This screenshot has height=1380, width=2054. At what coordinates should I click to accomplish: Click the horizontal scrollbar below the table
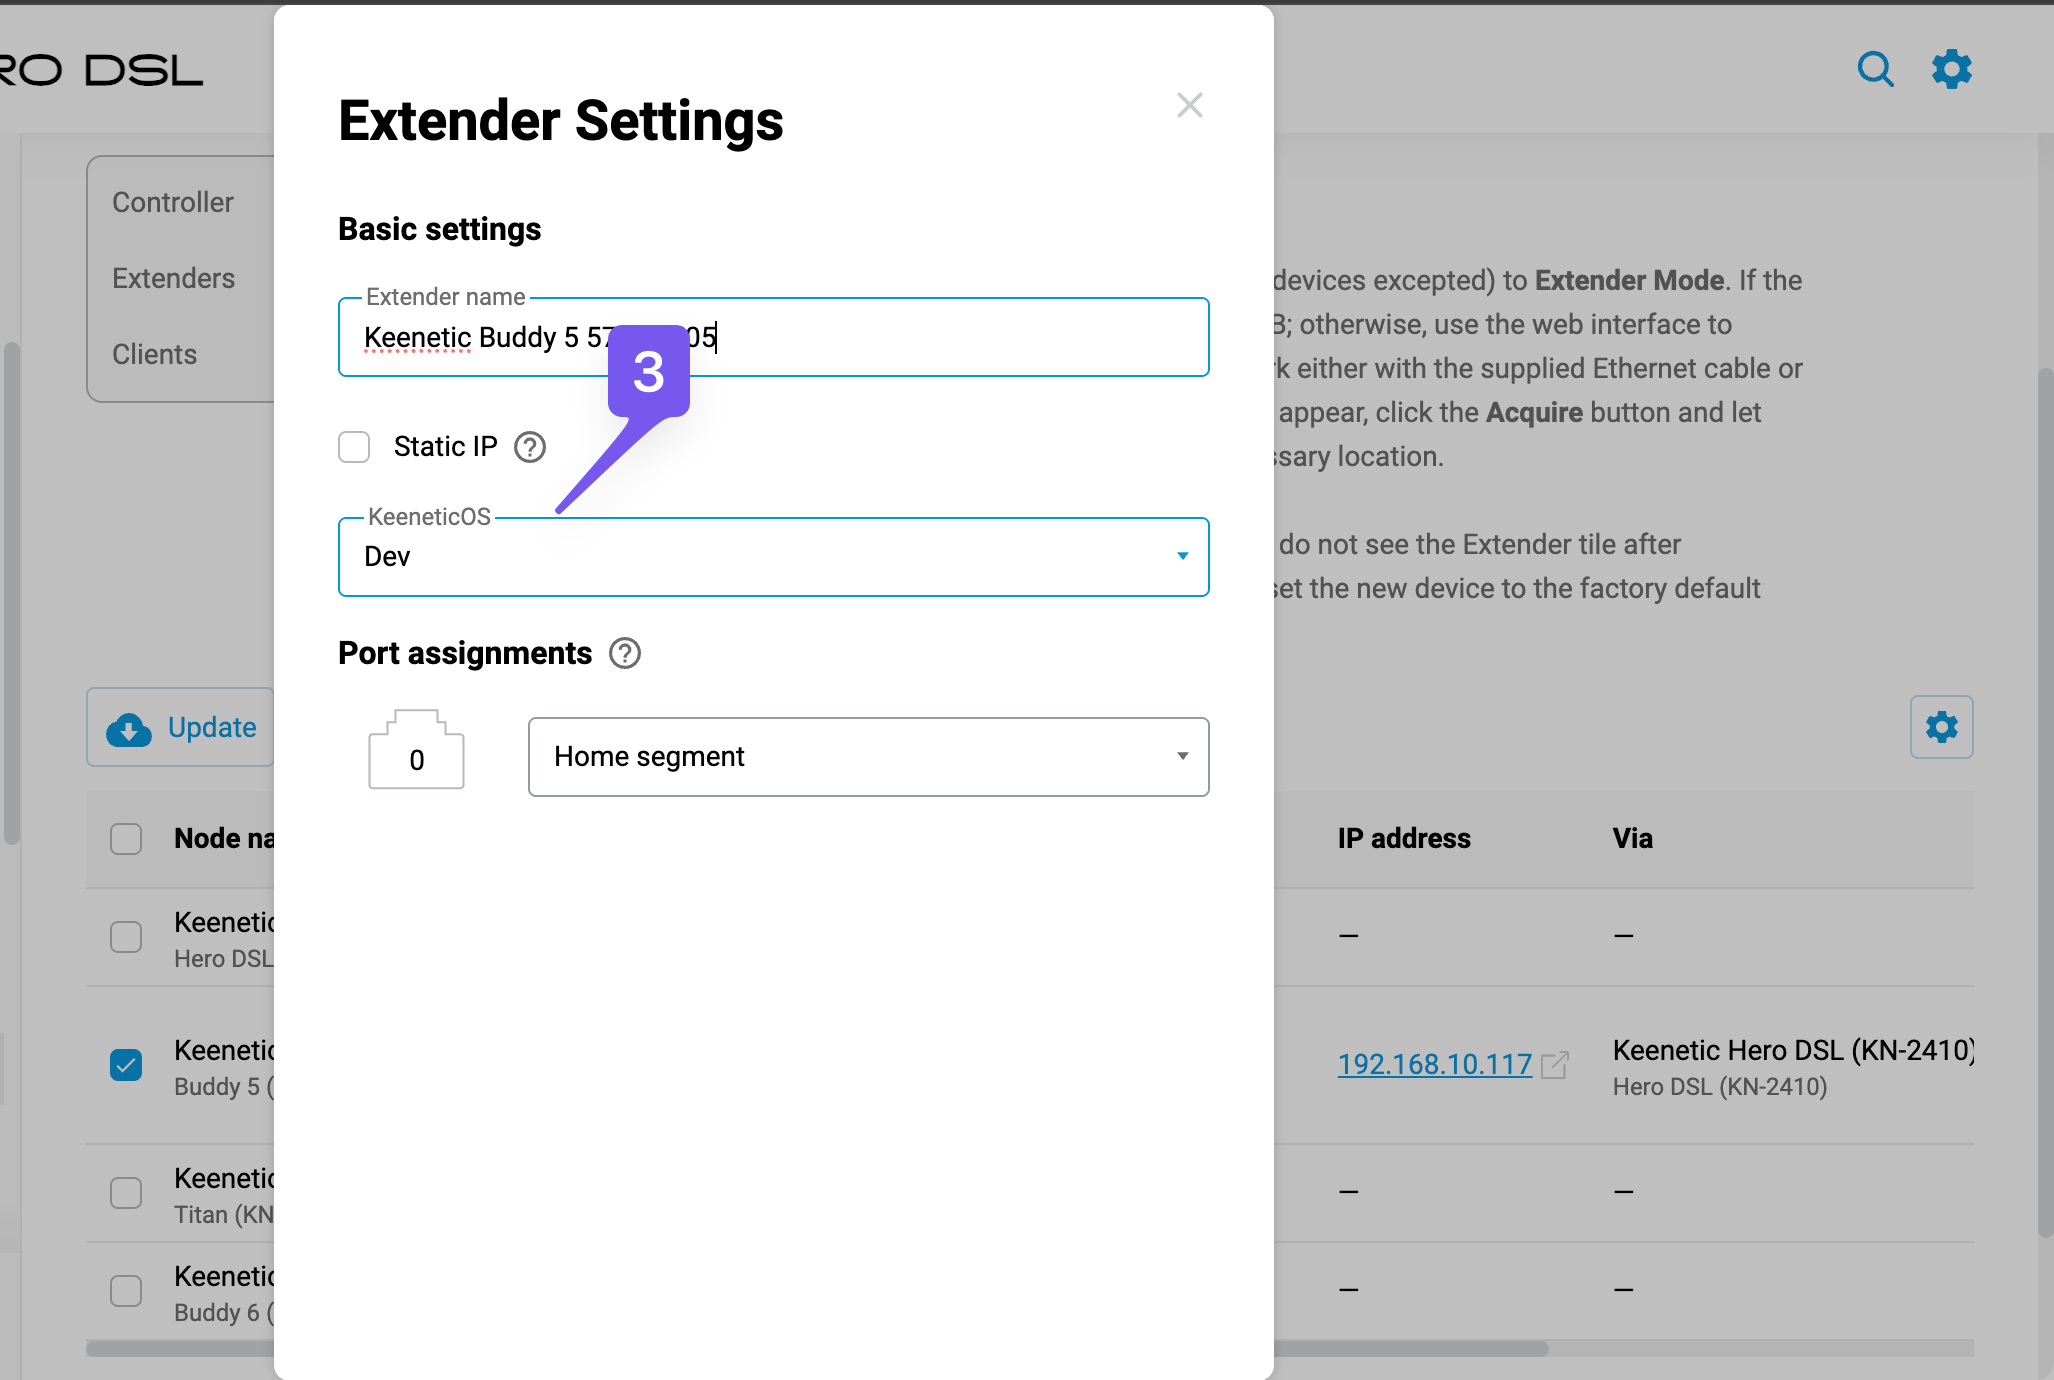[1400, 1349]
